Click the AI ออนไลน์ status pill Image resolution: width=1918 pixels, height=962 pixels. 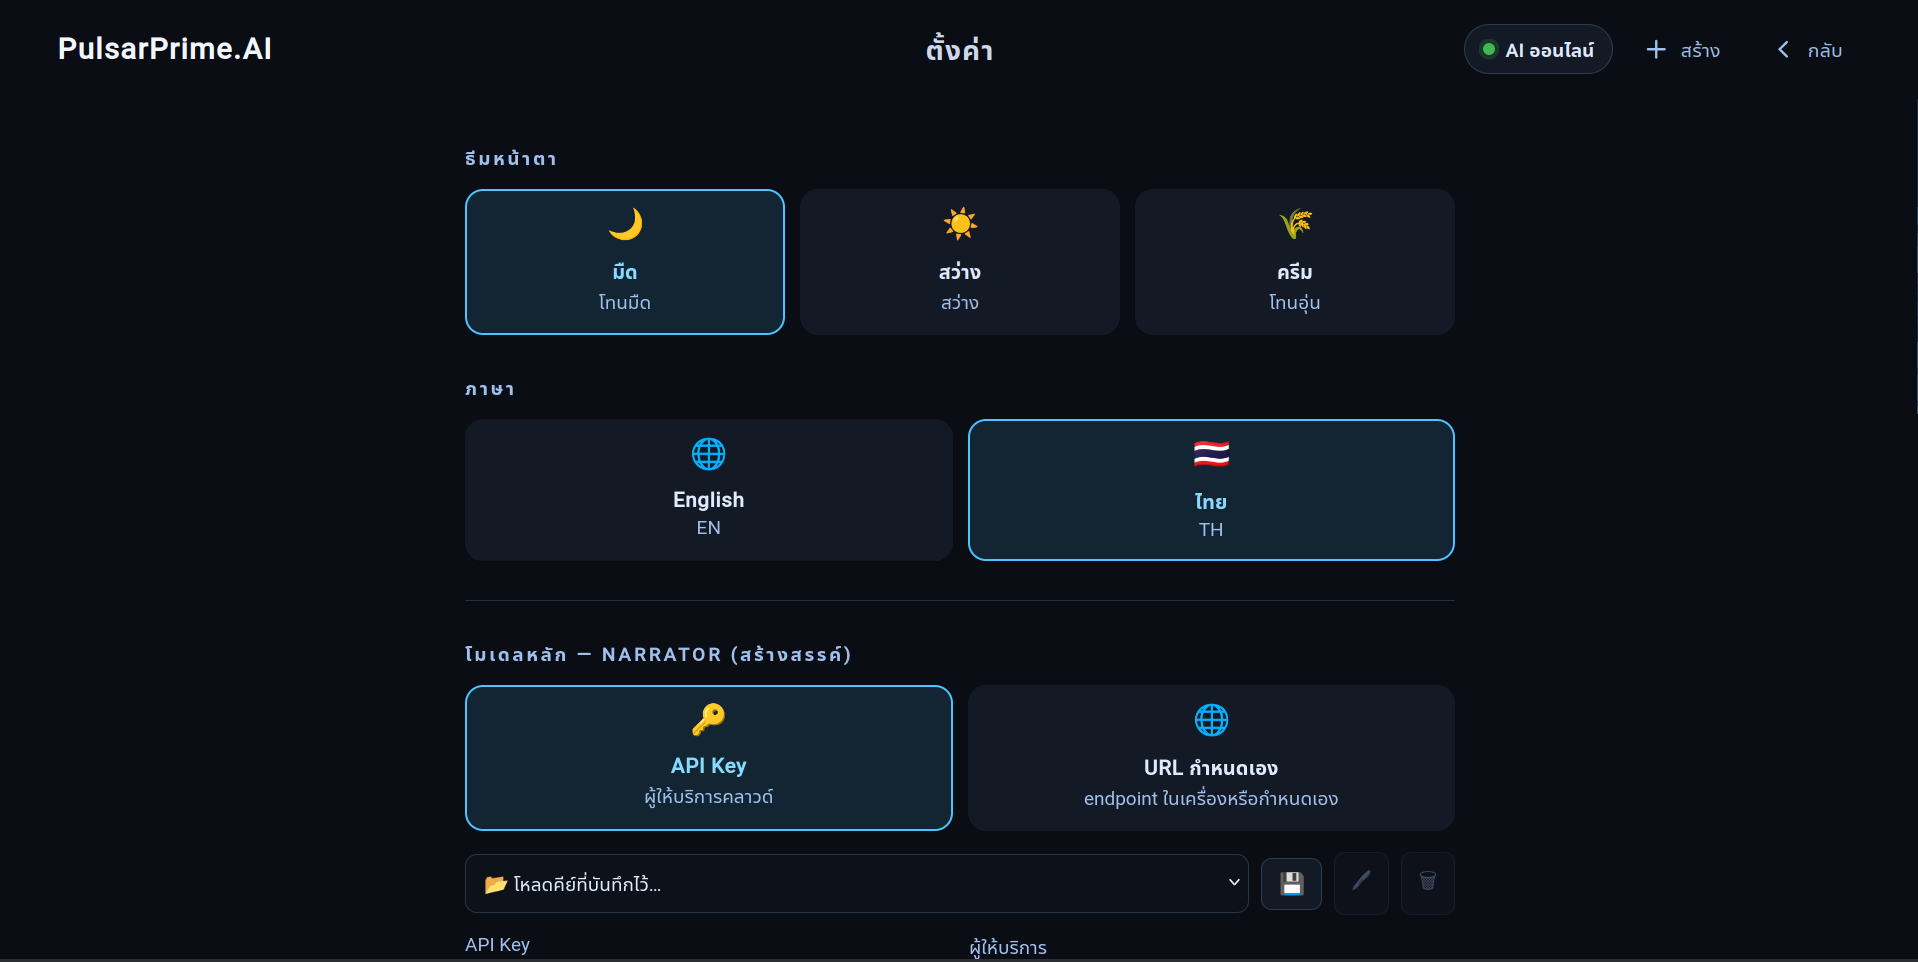pyautogui.click(x=1538, y=49)
